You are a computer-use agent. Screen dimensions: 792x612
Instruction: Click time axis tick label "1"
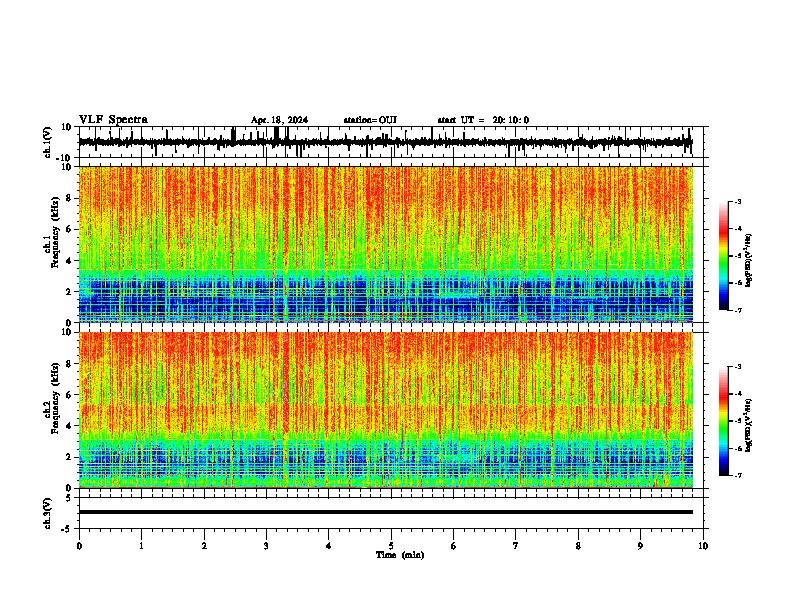[x=141, y=546]
